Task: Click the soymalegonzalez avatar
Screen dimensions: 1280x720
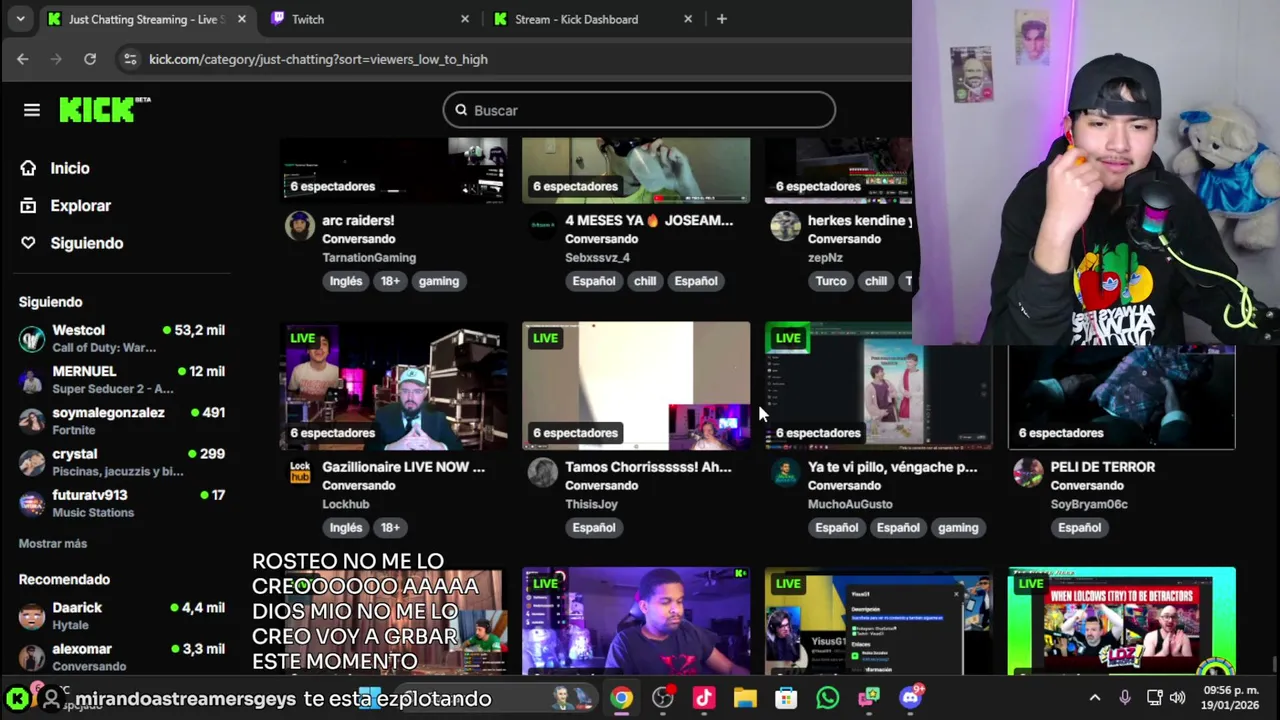Action: [32, 421]
